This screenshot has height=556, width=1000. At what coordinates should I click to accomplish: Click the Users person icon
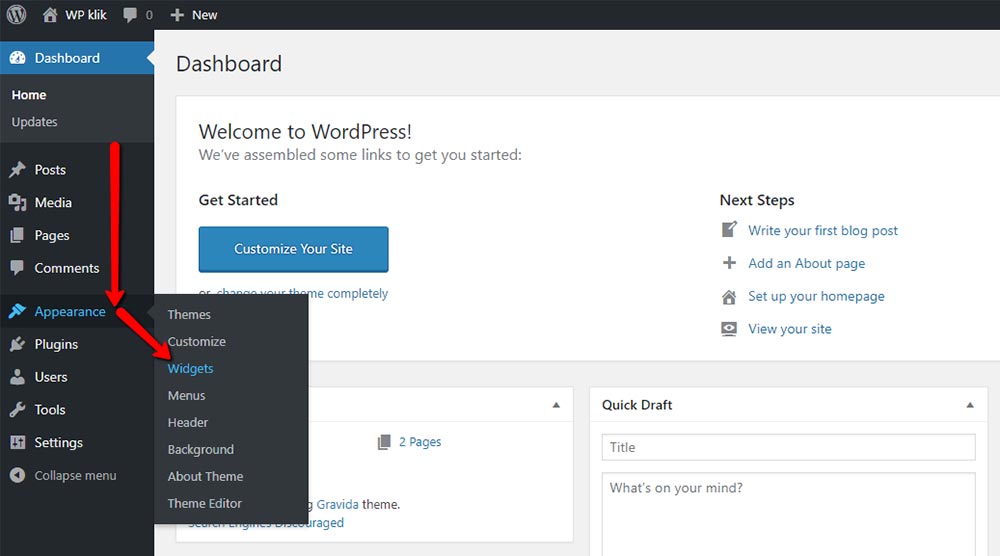point(17,377)
